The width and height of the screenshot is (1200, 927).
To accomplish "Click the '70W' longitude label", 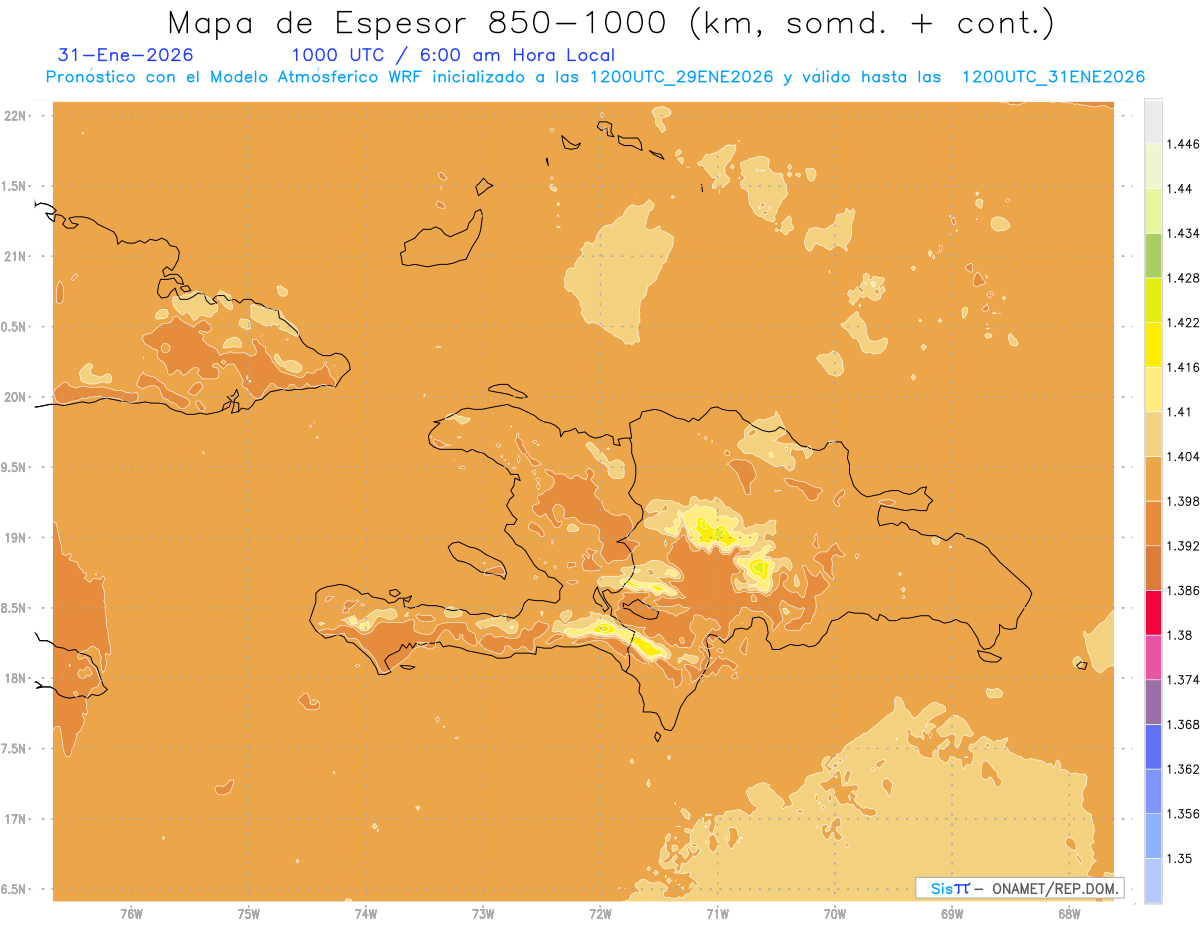I will point(835,913).
